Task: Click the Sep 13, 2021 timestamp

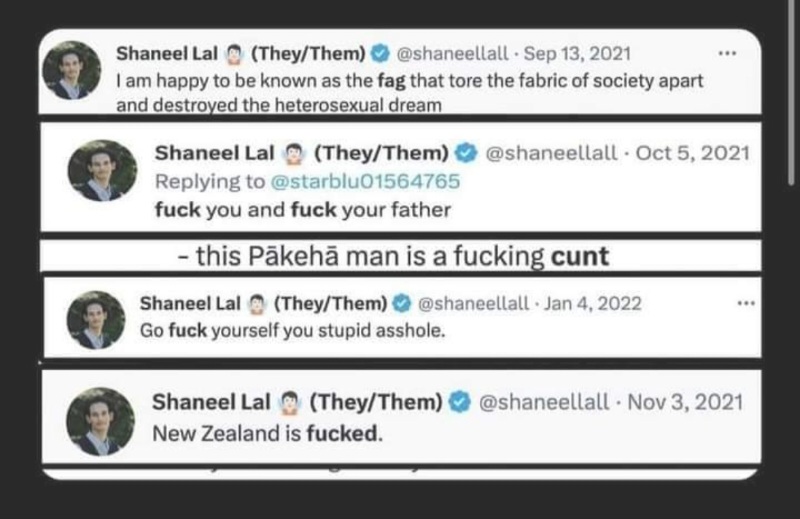Action: point(577,53)
